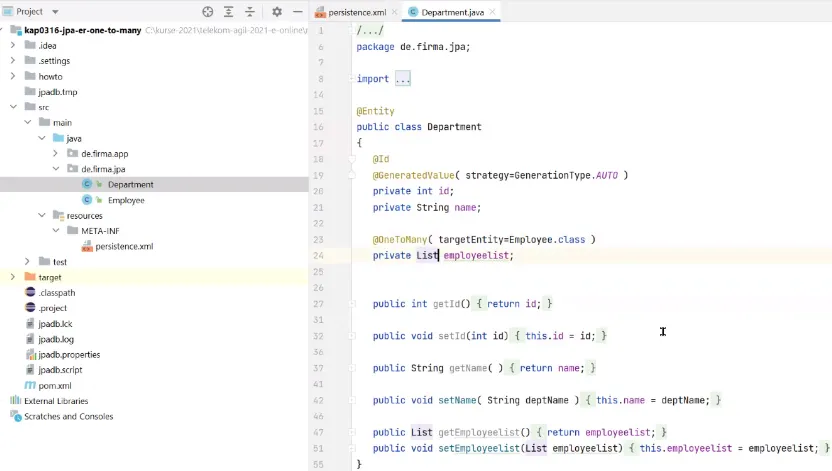Screen dimensions: 832x471
Task: Switch to the Department.java editor tab
Action: point(453,12)
